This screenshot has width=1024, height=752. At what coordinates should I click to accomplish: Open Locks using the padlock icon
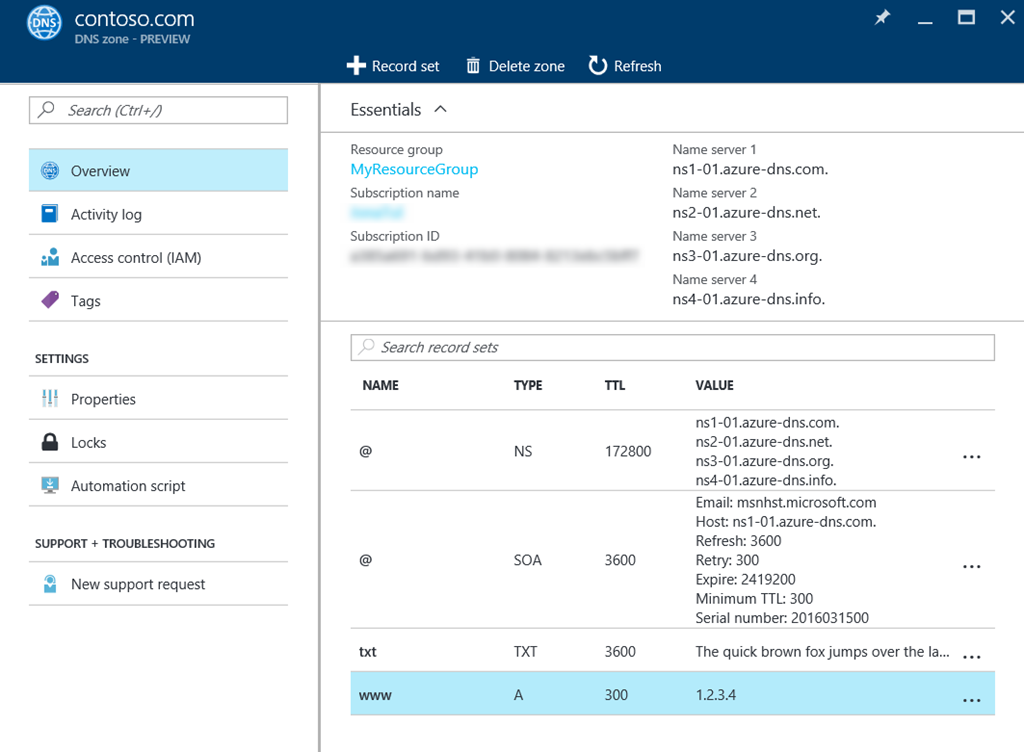49,441
